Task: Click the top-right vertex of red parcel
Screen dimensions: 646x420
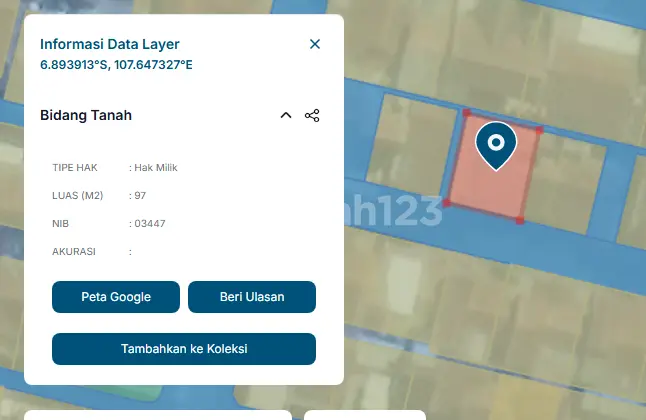Action: pos(539,130)
